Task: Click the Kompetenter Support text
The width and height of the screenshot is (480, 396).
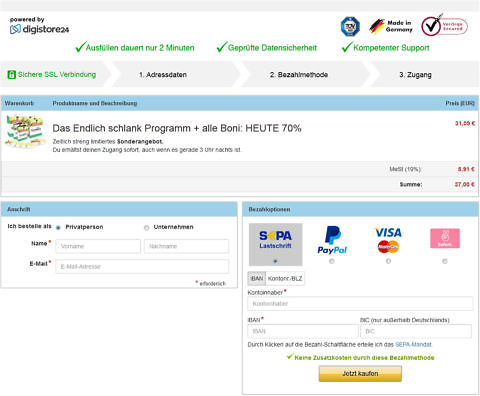Action: [391, 48]
